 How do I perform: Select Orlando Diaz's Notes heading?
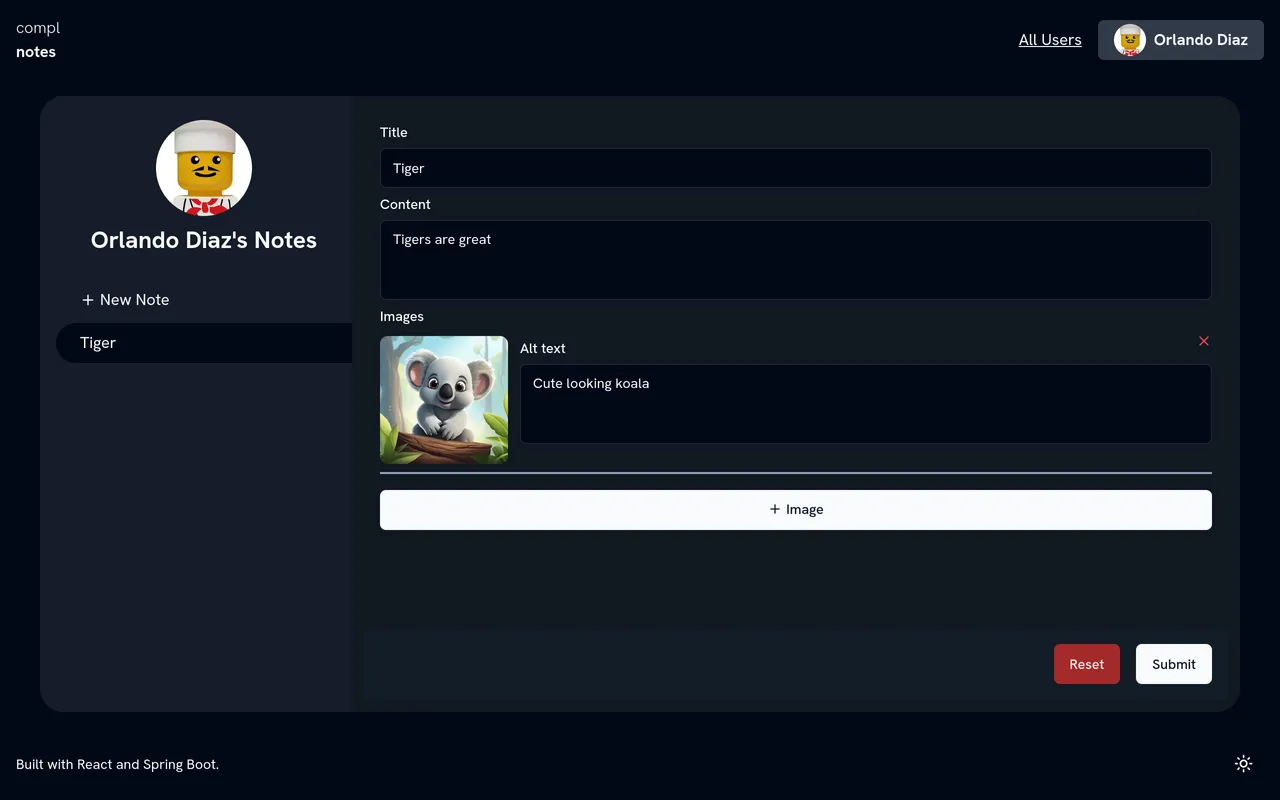(x=203, y=240)
